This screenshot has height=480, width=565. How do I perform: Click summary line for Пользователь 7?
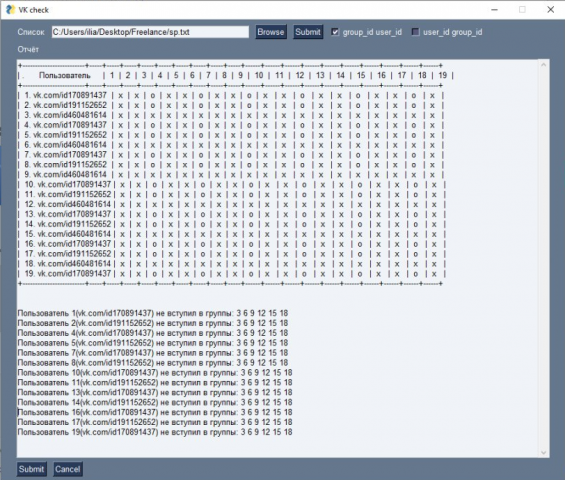click(x=153, y=353)
